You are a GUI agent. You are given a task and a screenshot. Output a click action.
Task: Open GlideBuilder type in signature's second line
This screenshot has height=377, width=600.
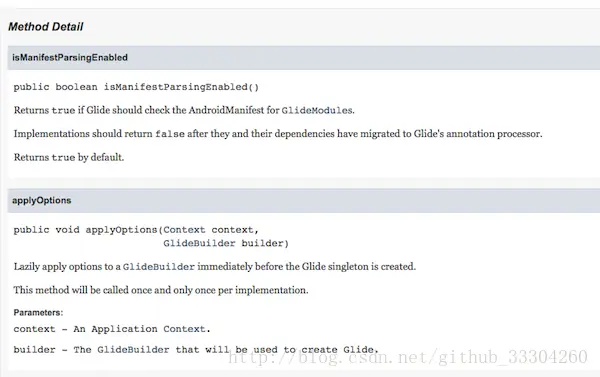[x=199, y=243]
